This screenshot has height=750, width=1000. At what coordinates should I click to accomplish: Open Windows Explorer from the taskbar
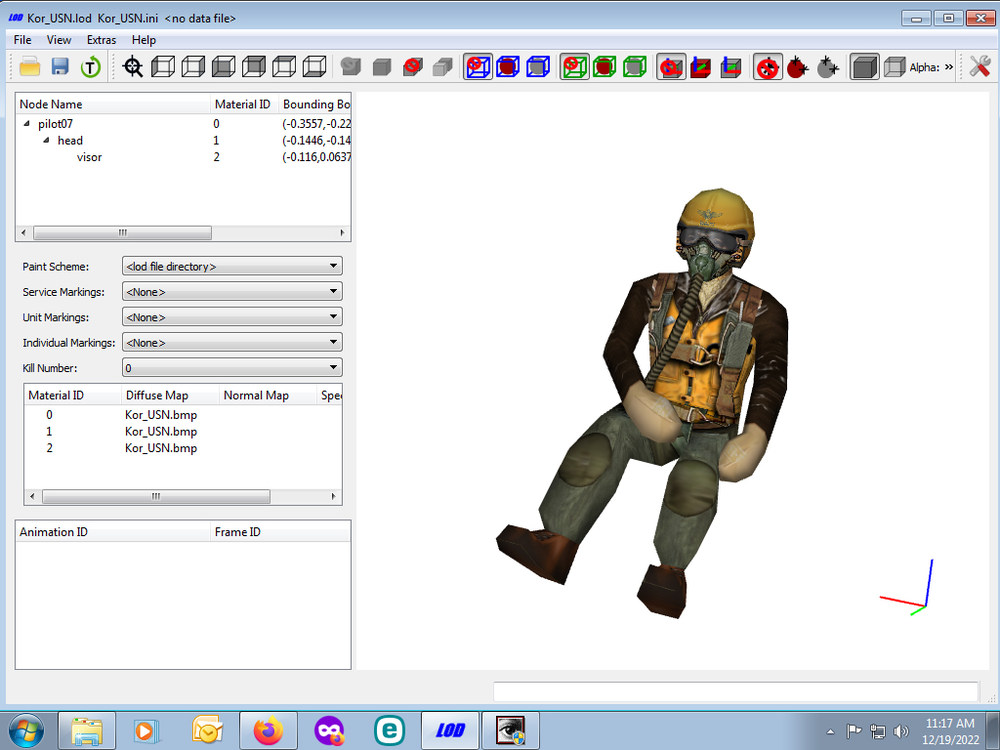pyautogui.click(x=87, y=731)
